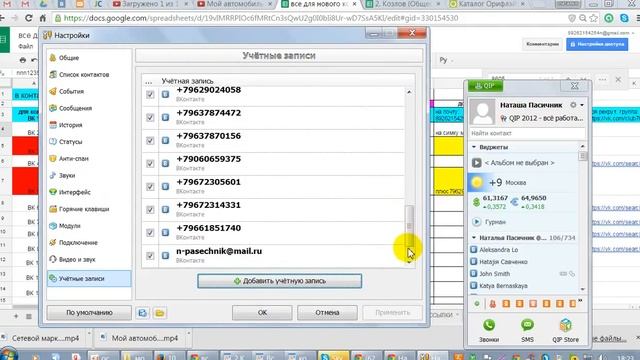Uncheck the +79672314331 account checkbox
This screenshot has height=360, width=640.
pos(150,210)
